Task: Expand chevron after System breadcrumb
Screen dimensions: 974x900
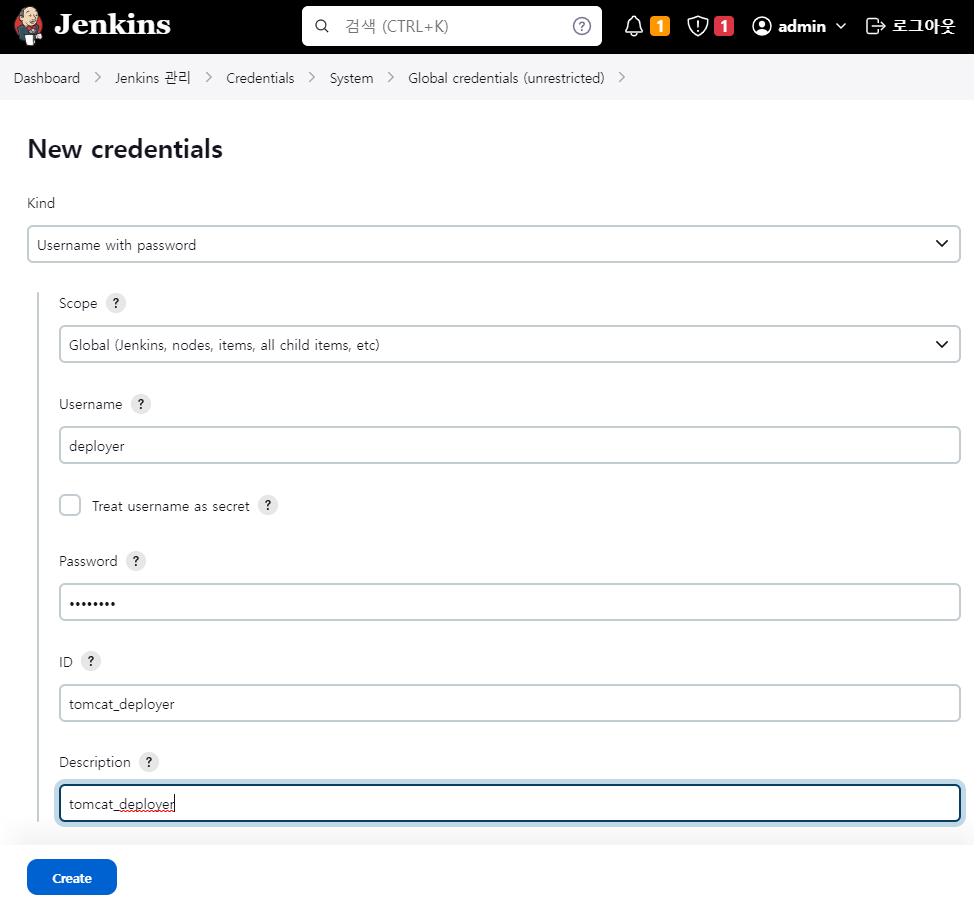Action: click(391, 78)
